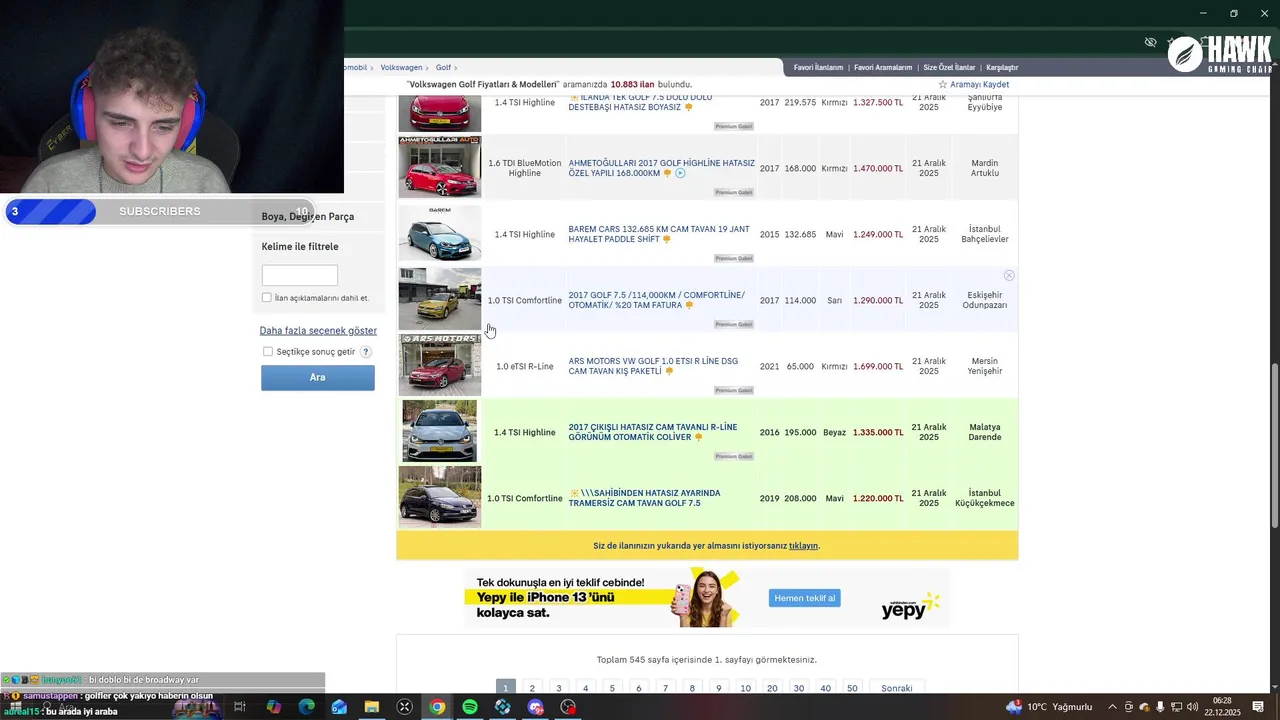The height and width of the screenshot is (720, 1280).
Task: Expand Daha fazla seçenek göster
Action: [318, 331]
